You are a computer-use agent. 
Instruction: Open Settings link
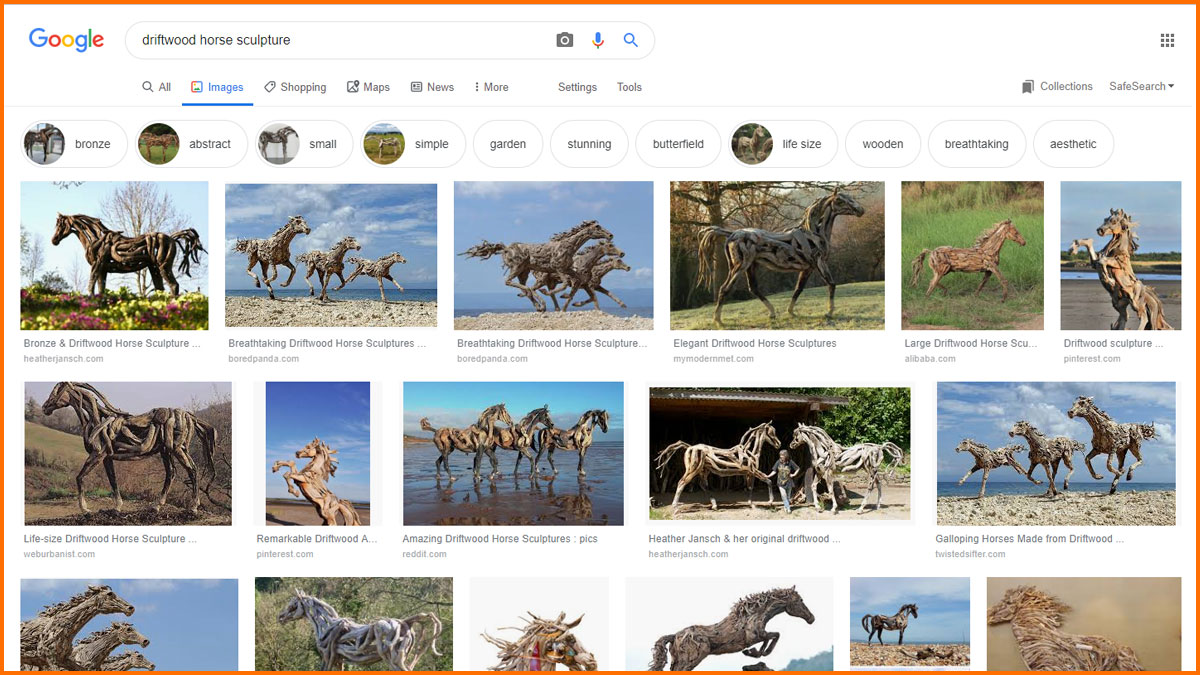point(577,87)
